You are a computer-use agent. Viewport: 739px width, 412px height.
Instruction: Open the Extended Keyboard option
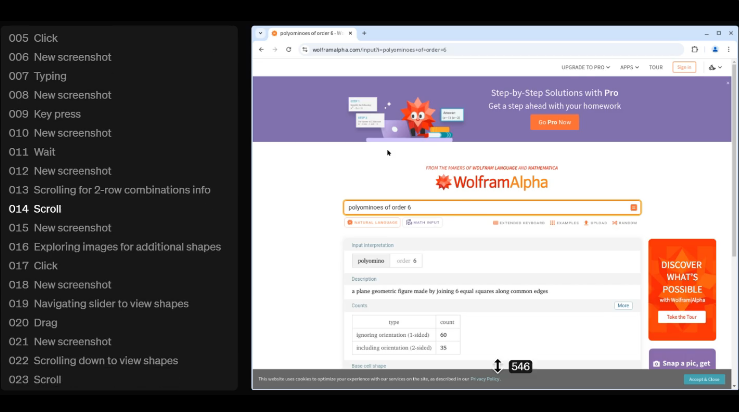520,222
